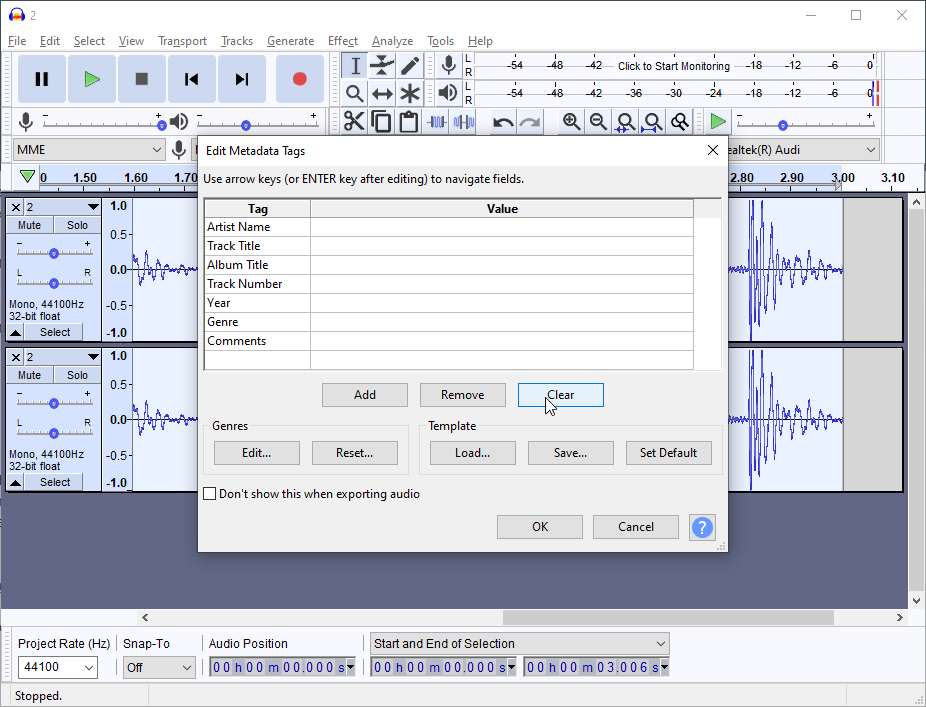Click the blue help question mark button
Viewport: 926px width, 707px height.
[702, 527]
